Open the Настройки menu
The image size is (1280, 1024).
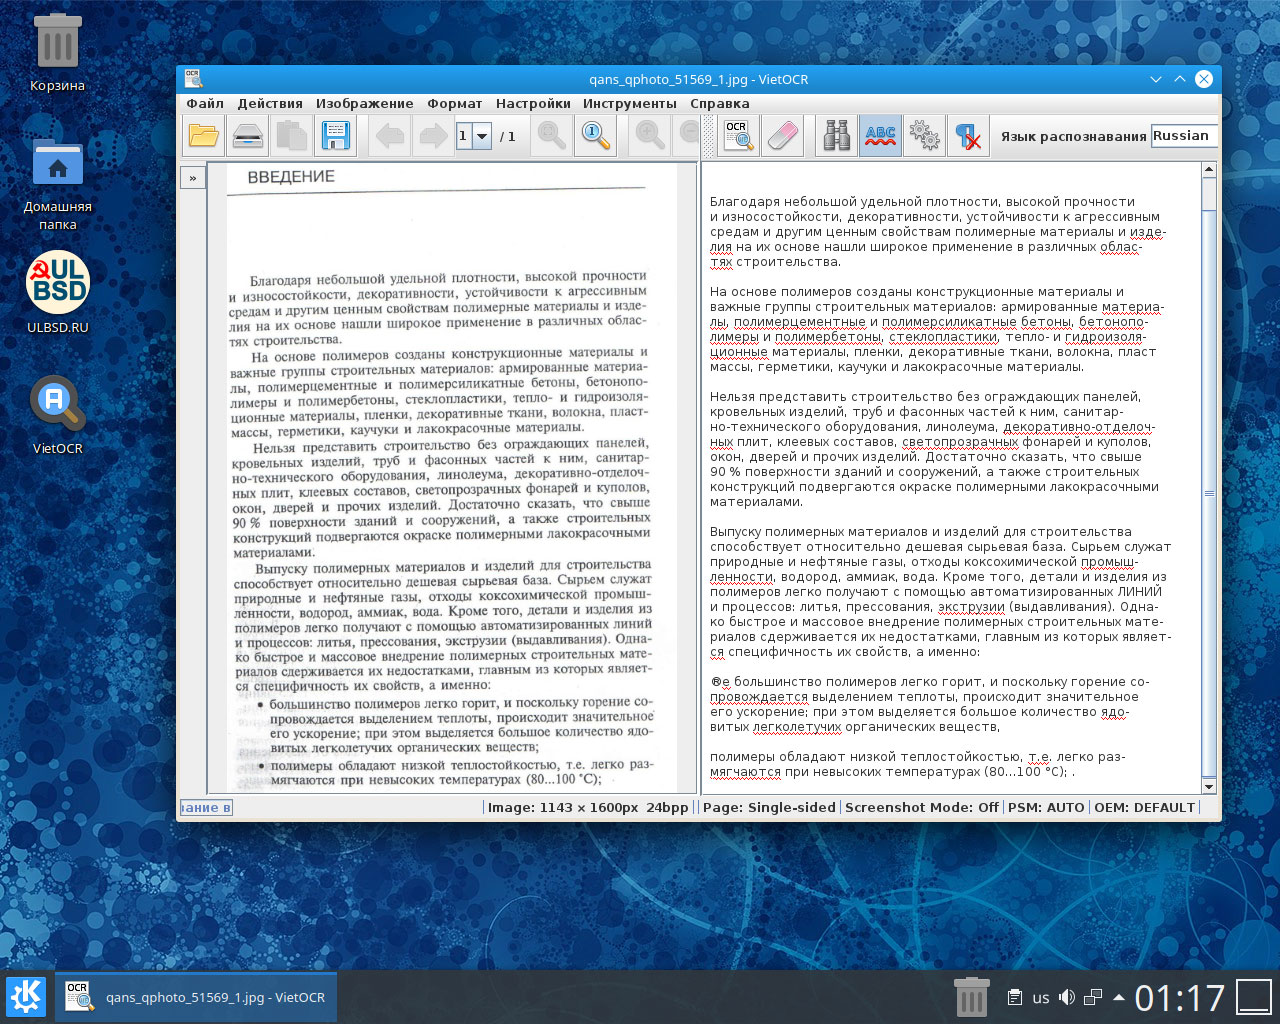tap(533, 103)
